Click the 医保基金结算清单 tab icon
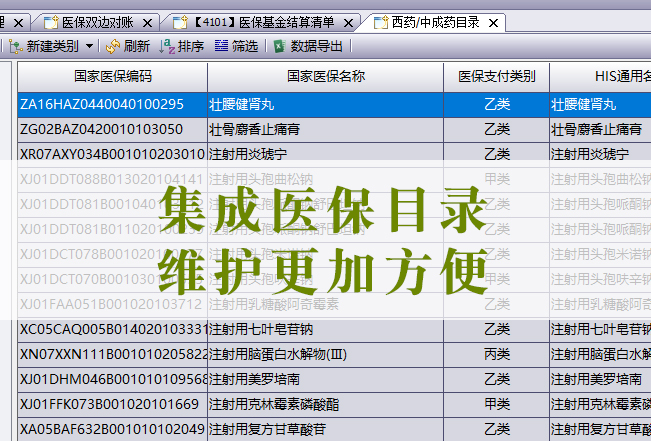The width and height of the screenshot is (651, 441). 180,21
